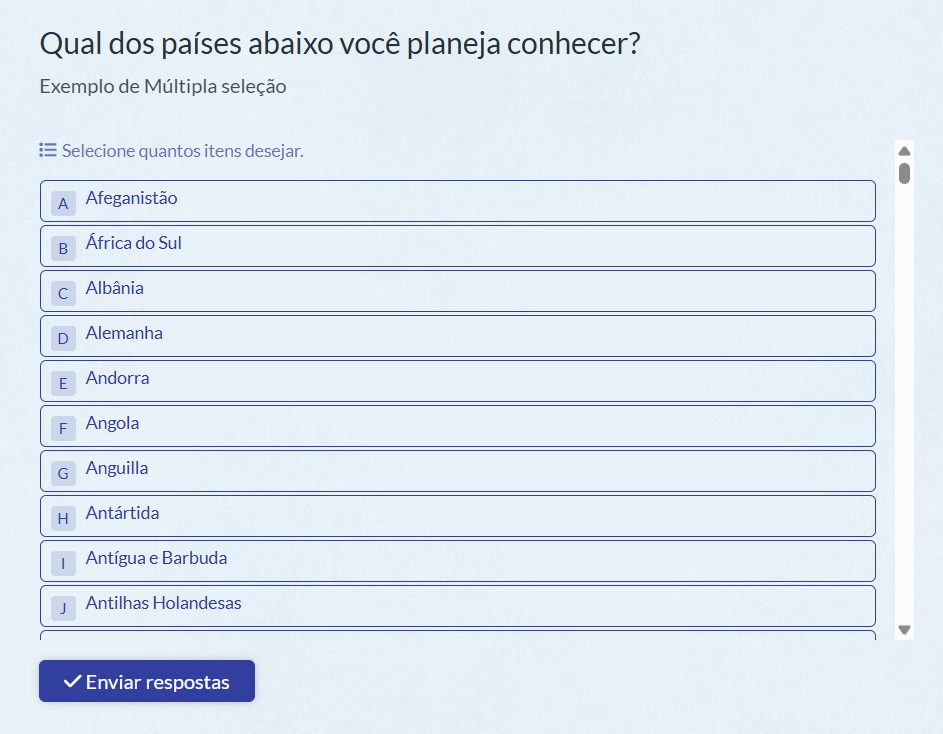The image size is (943, 734).
Task: Tick the Andorra option
Action: pos(458,381)
